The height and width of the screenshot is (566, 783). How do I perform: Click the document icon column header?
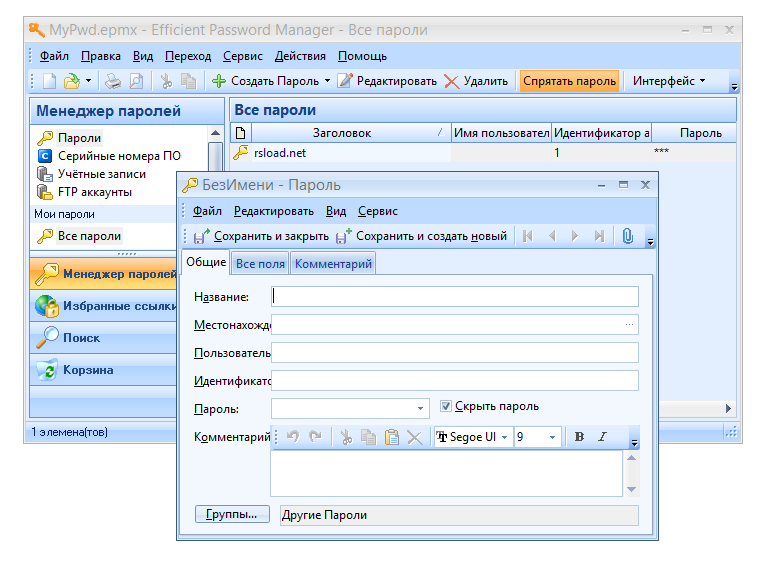(x=241, y=133)
